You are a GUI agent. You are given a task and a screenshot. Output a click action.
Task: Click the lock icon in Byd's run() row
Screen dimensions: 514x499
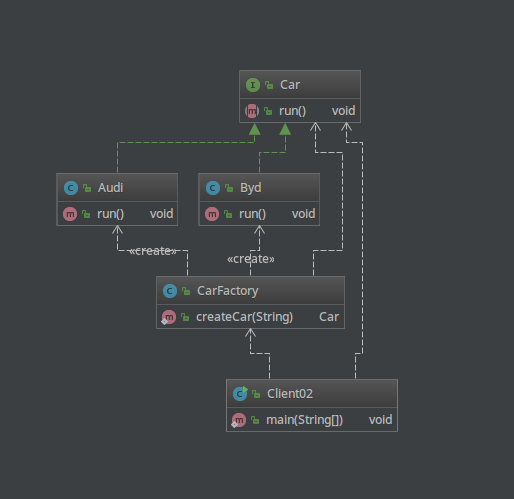click(228, 214)
